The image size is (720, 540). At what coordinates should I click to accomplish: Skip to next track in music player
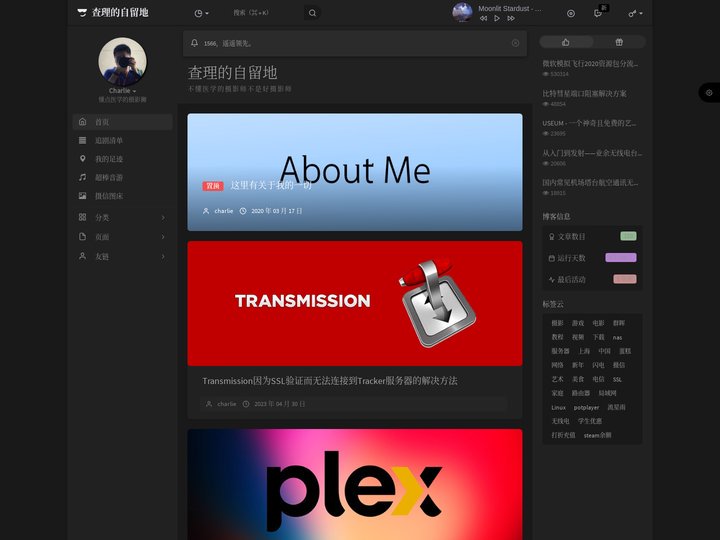pyautogui.click(x=511, y=18)
